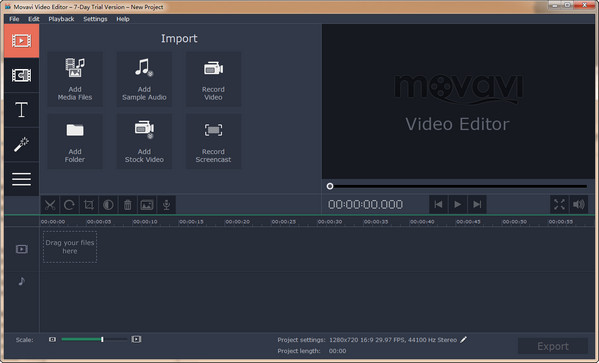The height and width of the screenshot is (363, 599).
Task: Edit project settings with the pencil icon
Action: point(463,339)
